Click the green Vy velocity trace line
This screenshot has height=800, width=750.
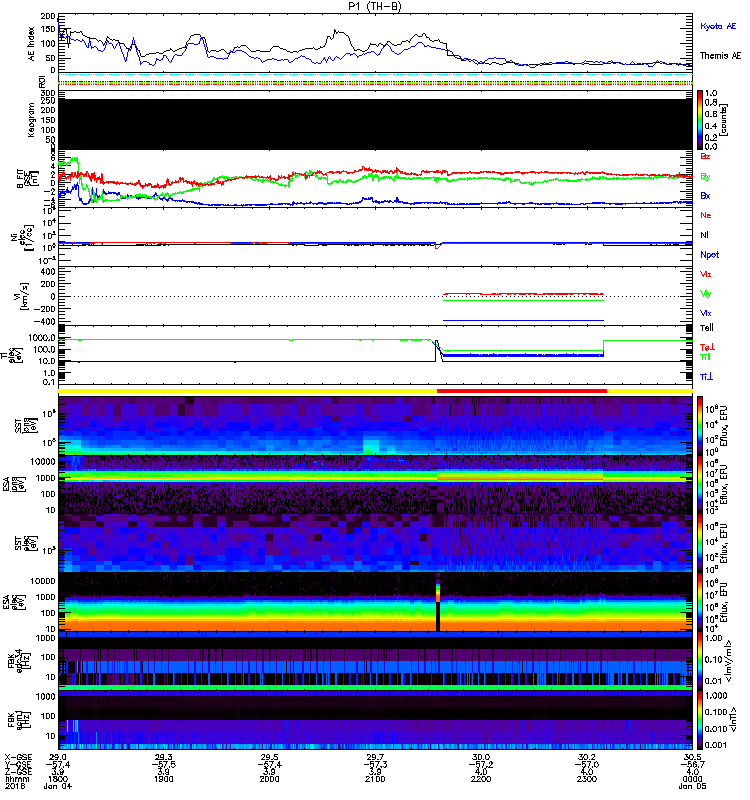(523, 301)
